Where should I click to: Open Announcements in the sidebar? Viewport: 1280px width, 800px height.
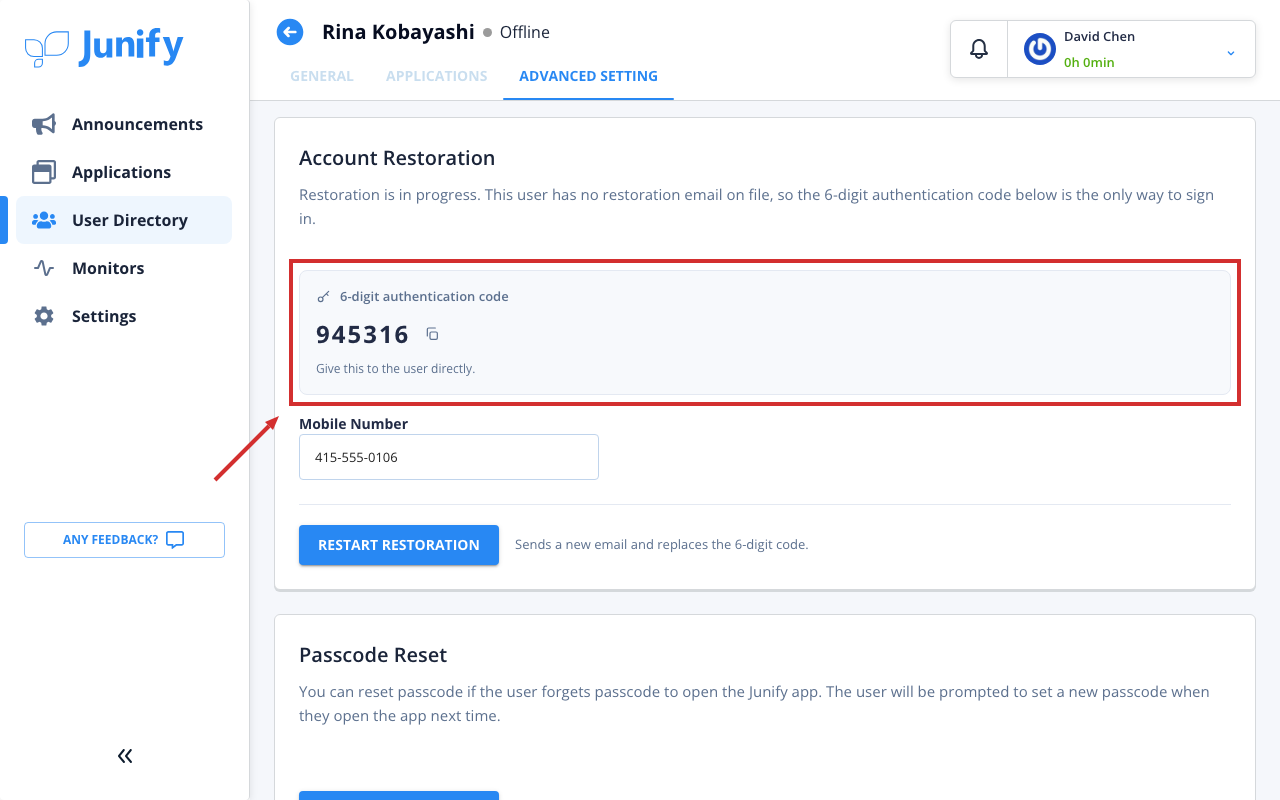tap(124, 124)
